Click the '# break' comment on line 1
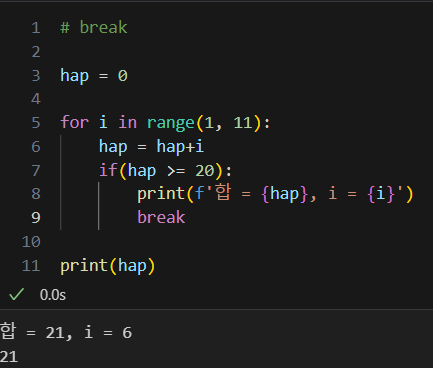The width and height of the screenshot is (433, 368). [x=94, y=27]
